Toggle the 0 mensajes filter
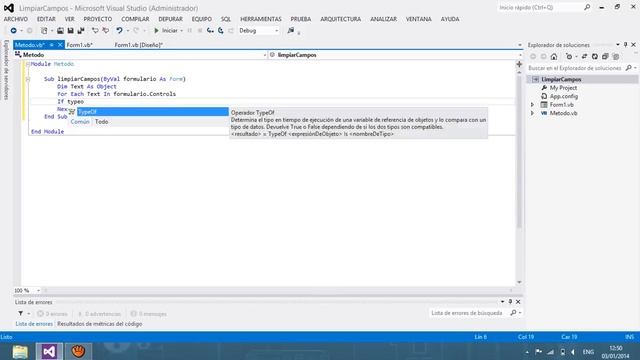Viewport: 640px width, 360px height. click(x=149, y=314)
